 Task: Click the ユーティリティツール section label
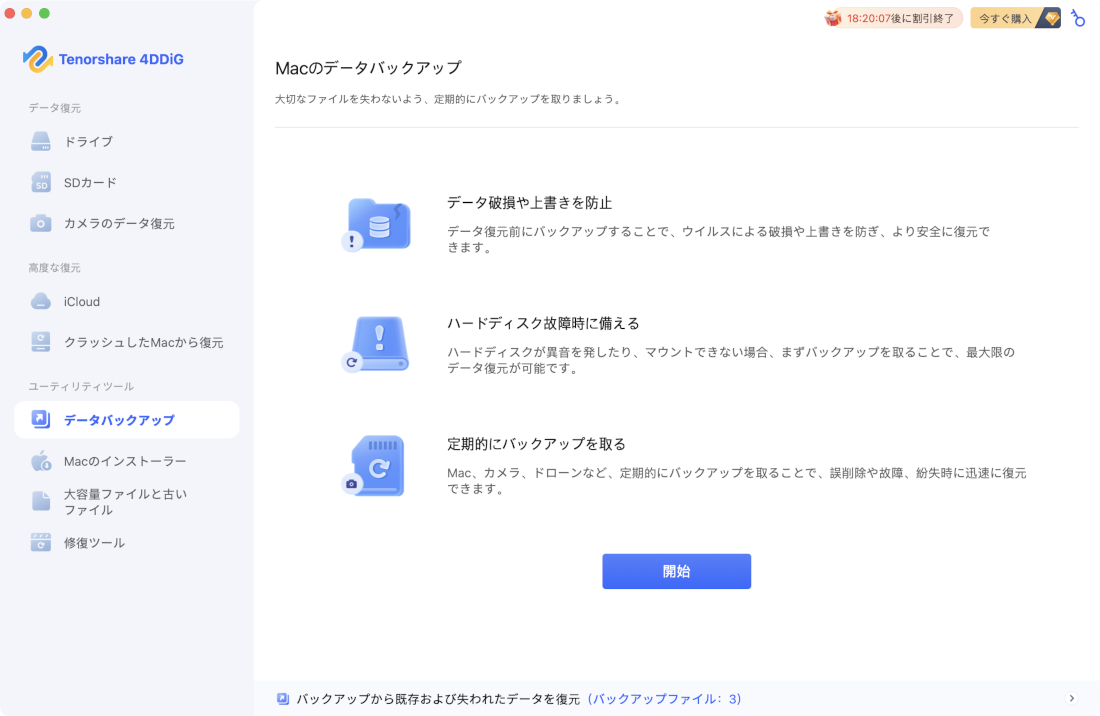(x=81, y=386)
